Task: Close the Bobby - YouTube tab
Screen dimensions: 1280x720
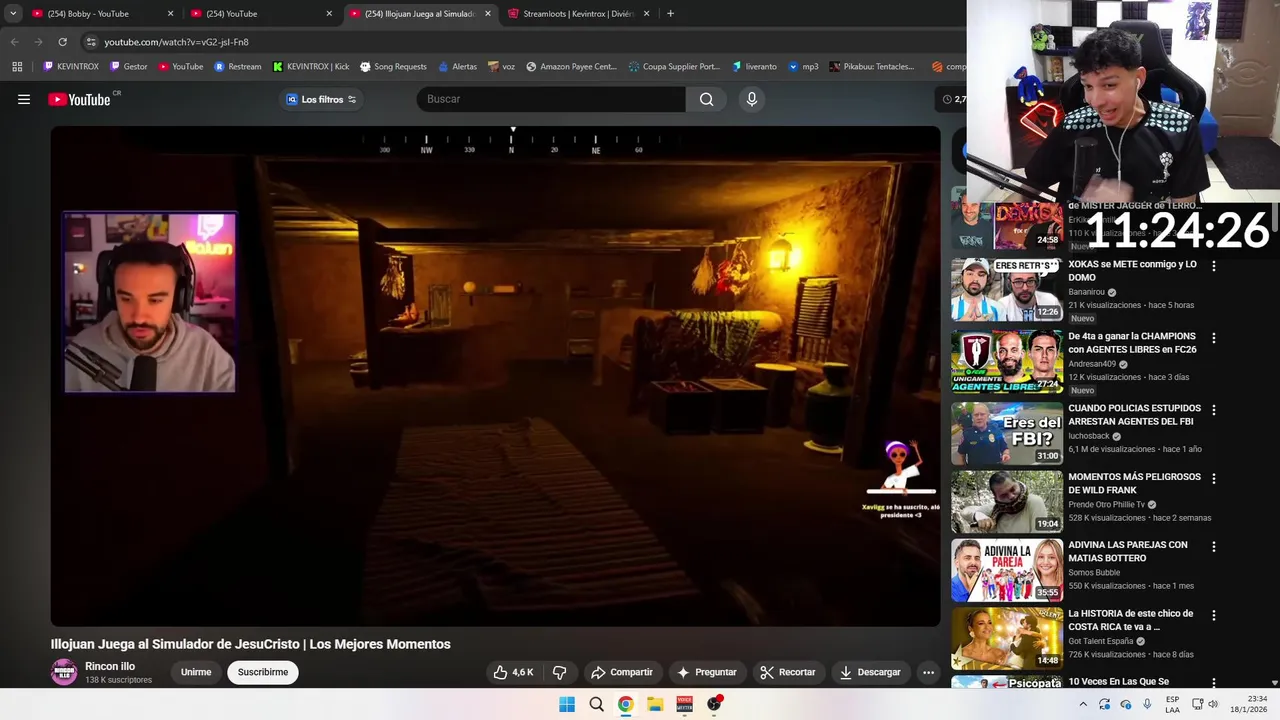Action: [170, 14]
